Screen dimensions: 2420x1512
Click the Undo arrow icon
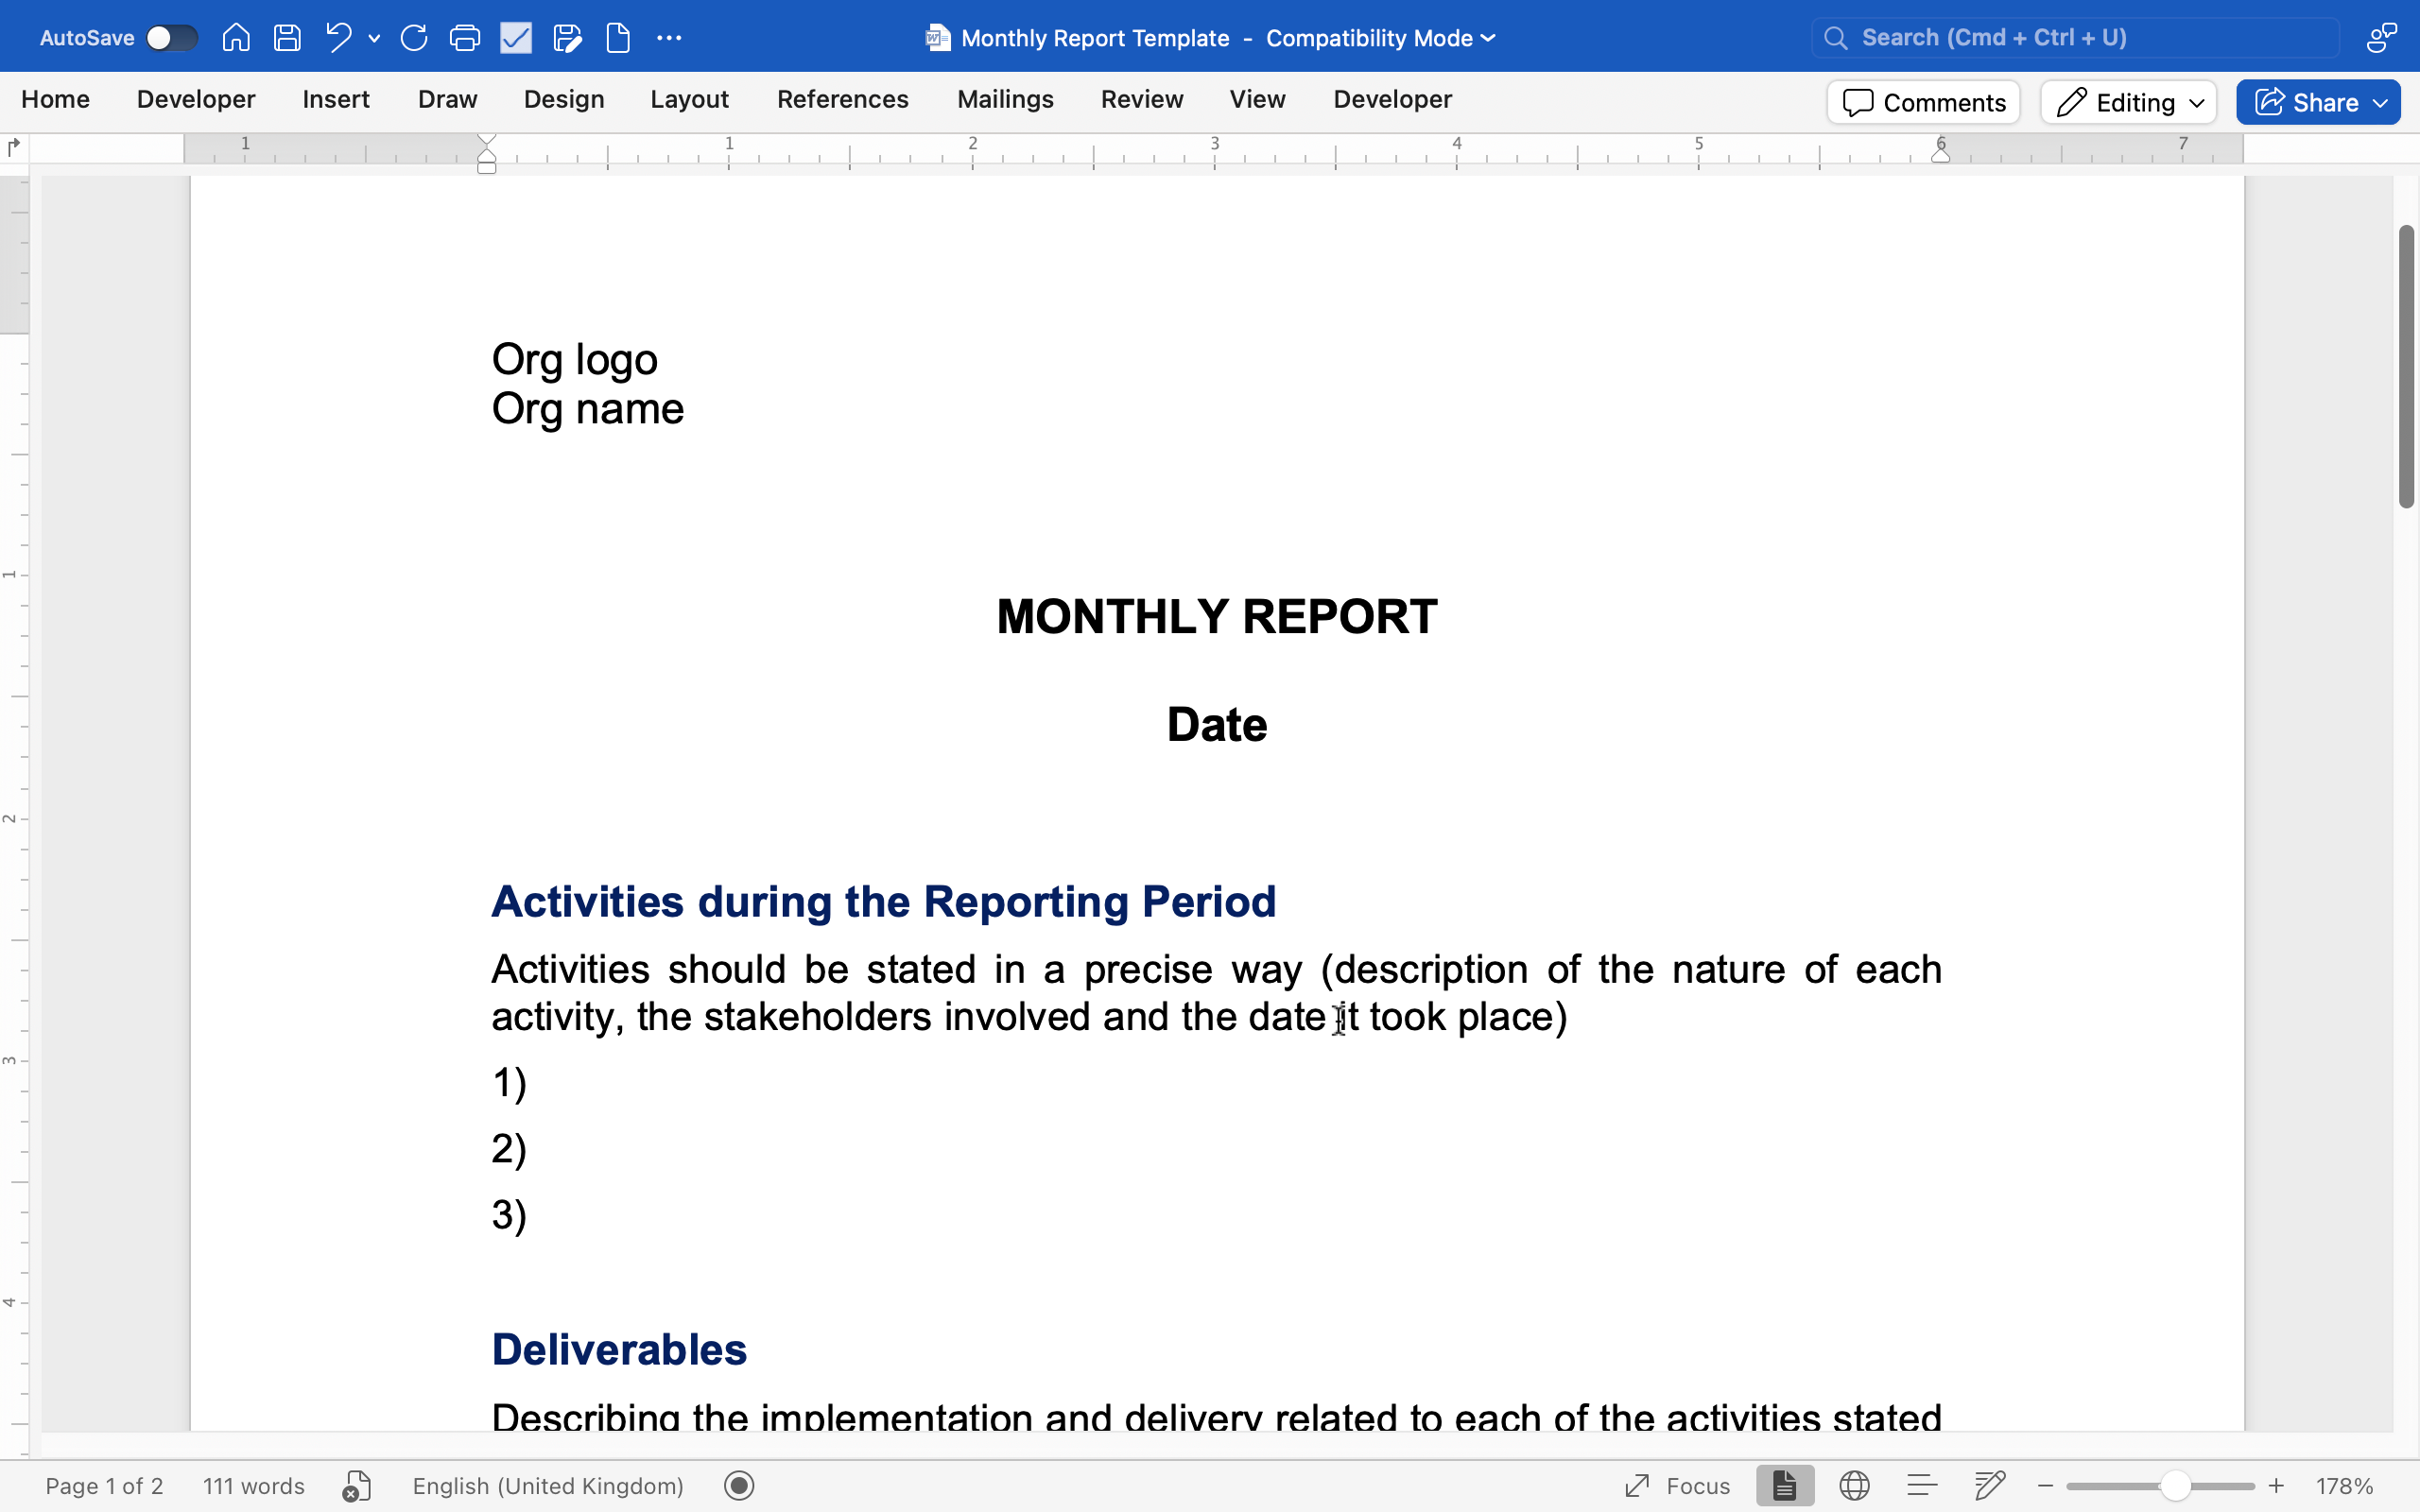pos(339,38)
